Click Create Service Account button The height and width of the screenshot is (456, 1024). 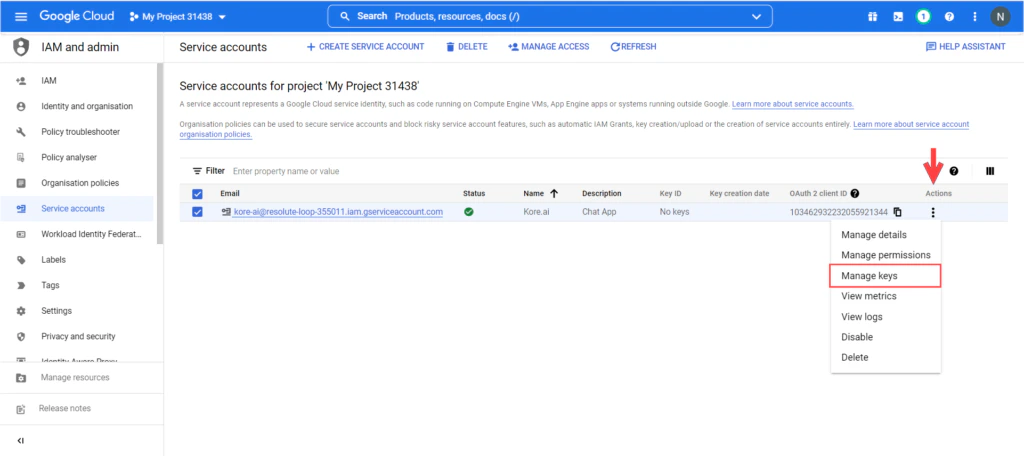[x=366, y=47]
